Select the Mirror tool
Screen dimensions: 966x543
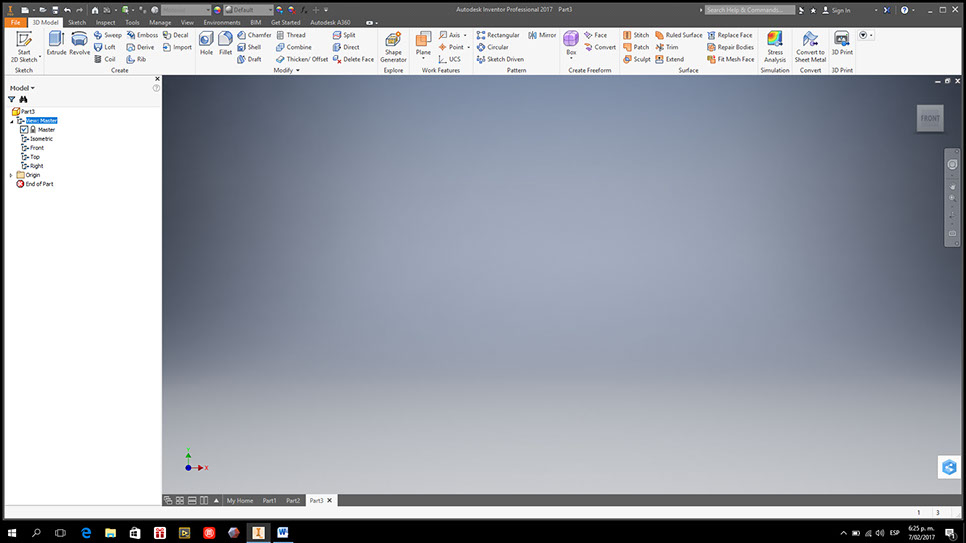542,35
